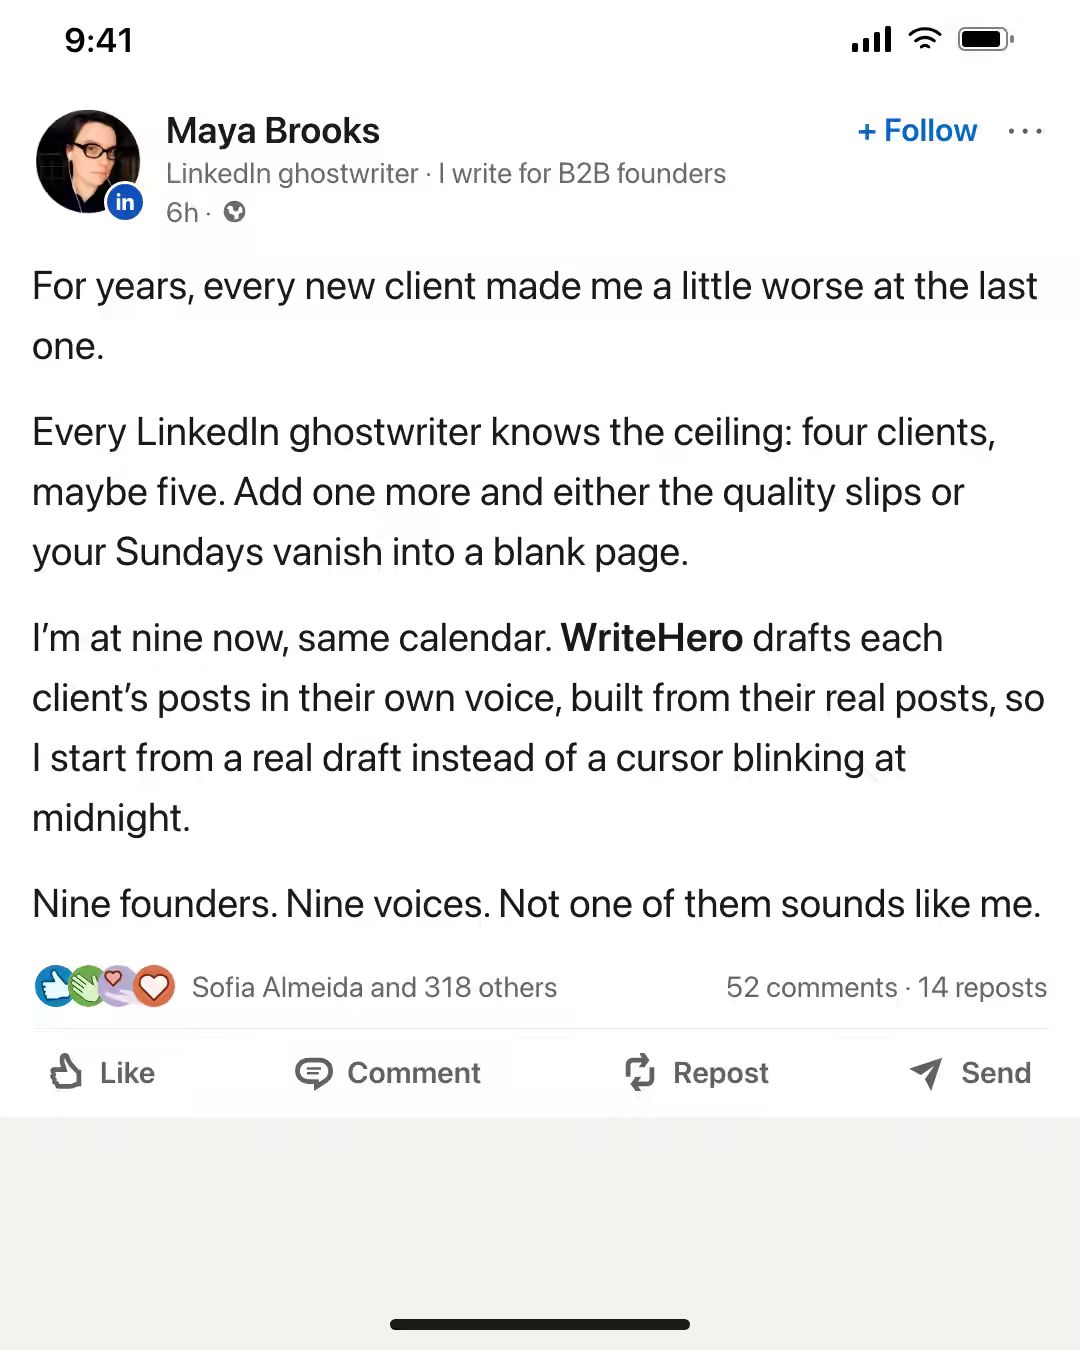Tap the Repost arrows icon
This screenshot has height=1350, width=1080.
(x=640, y=1072)
